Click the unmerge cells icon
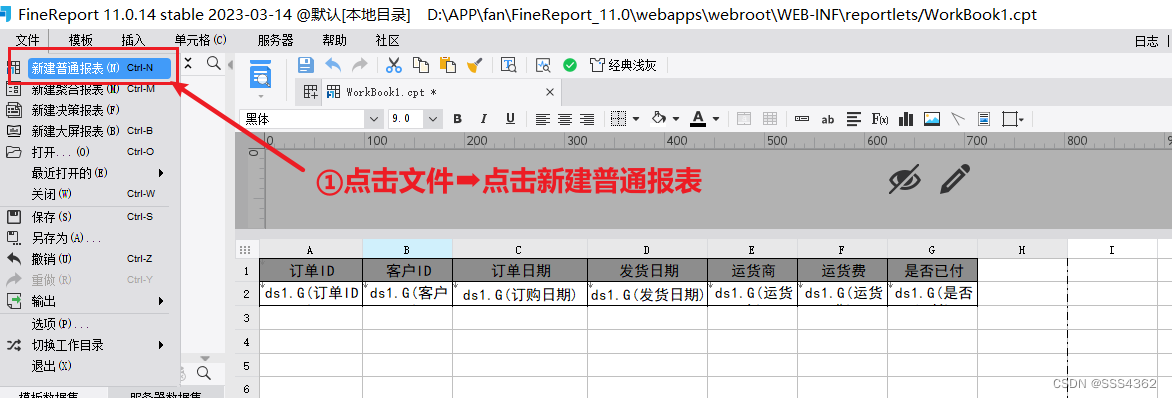The image size is (1172, 398). (770, 118)
